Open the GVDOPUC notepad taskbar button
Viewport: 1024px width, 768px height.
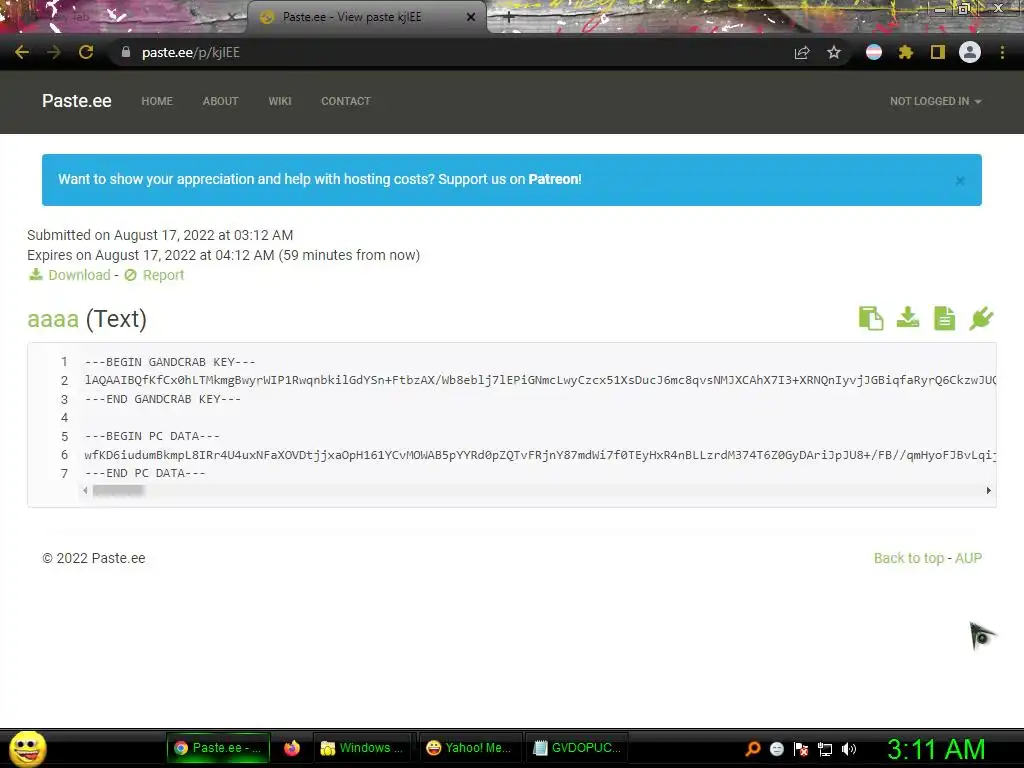(577, 748)
